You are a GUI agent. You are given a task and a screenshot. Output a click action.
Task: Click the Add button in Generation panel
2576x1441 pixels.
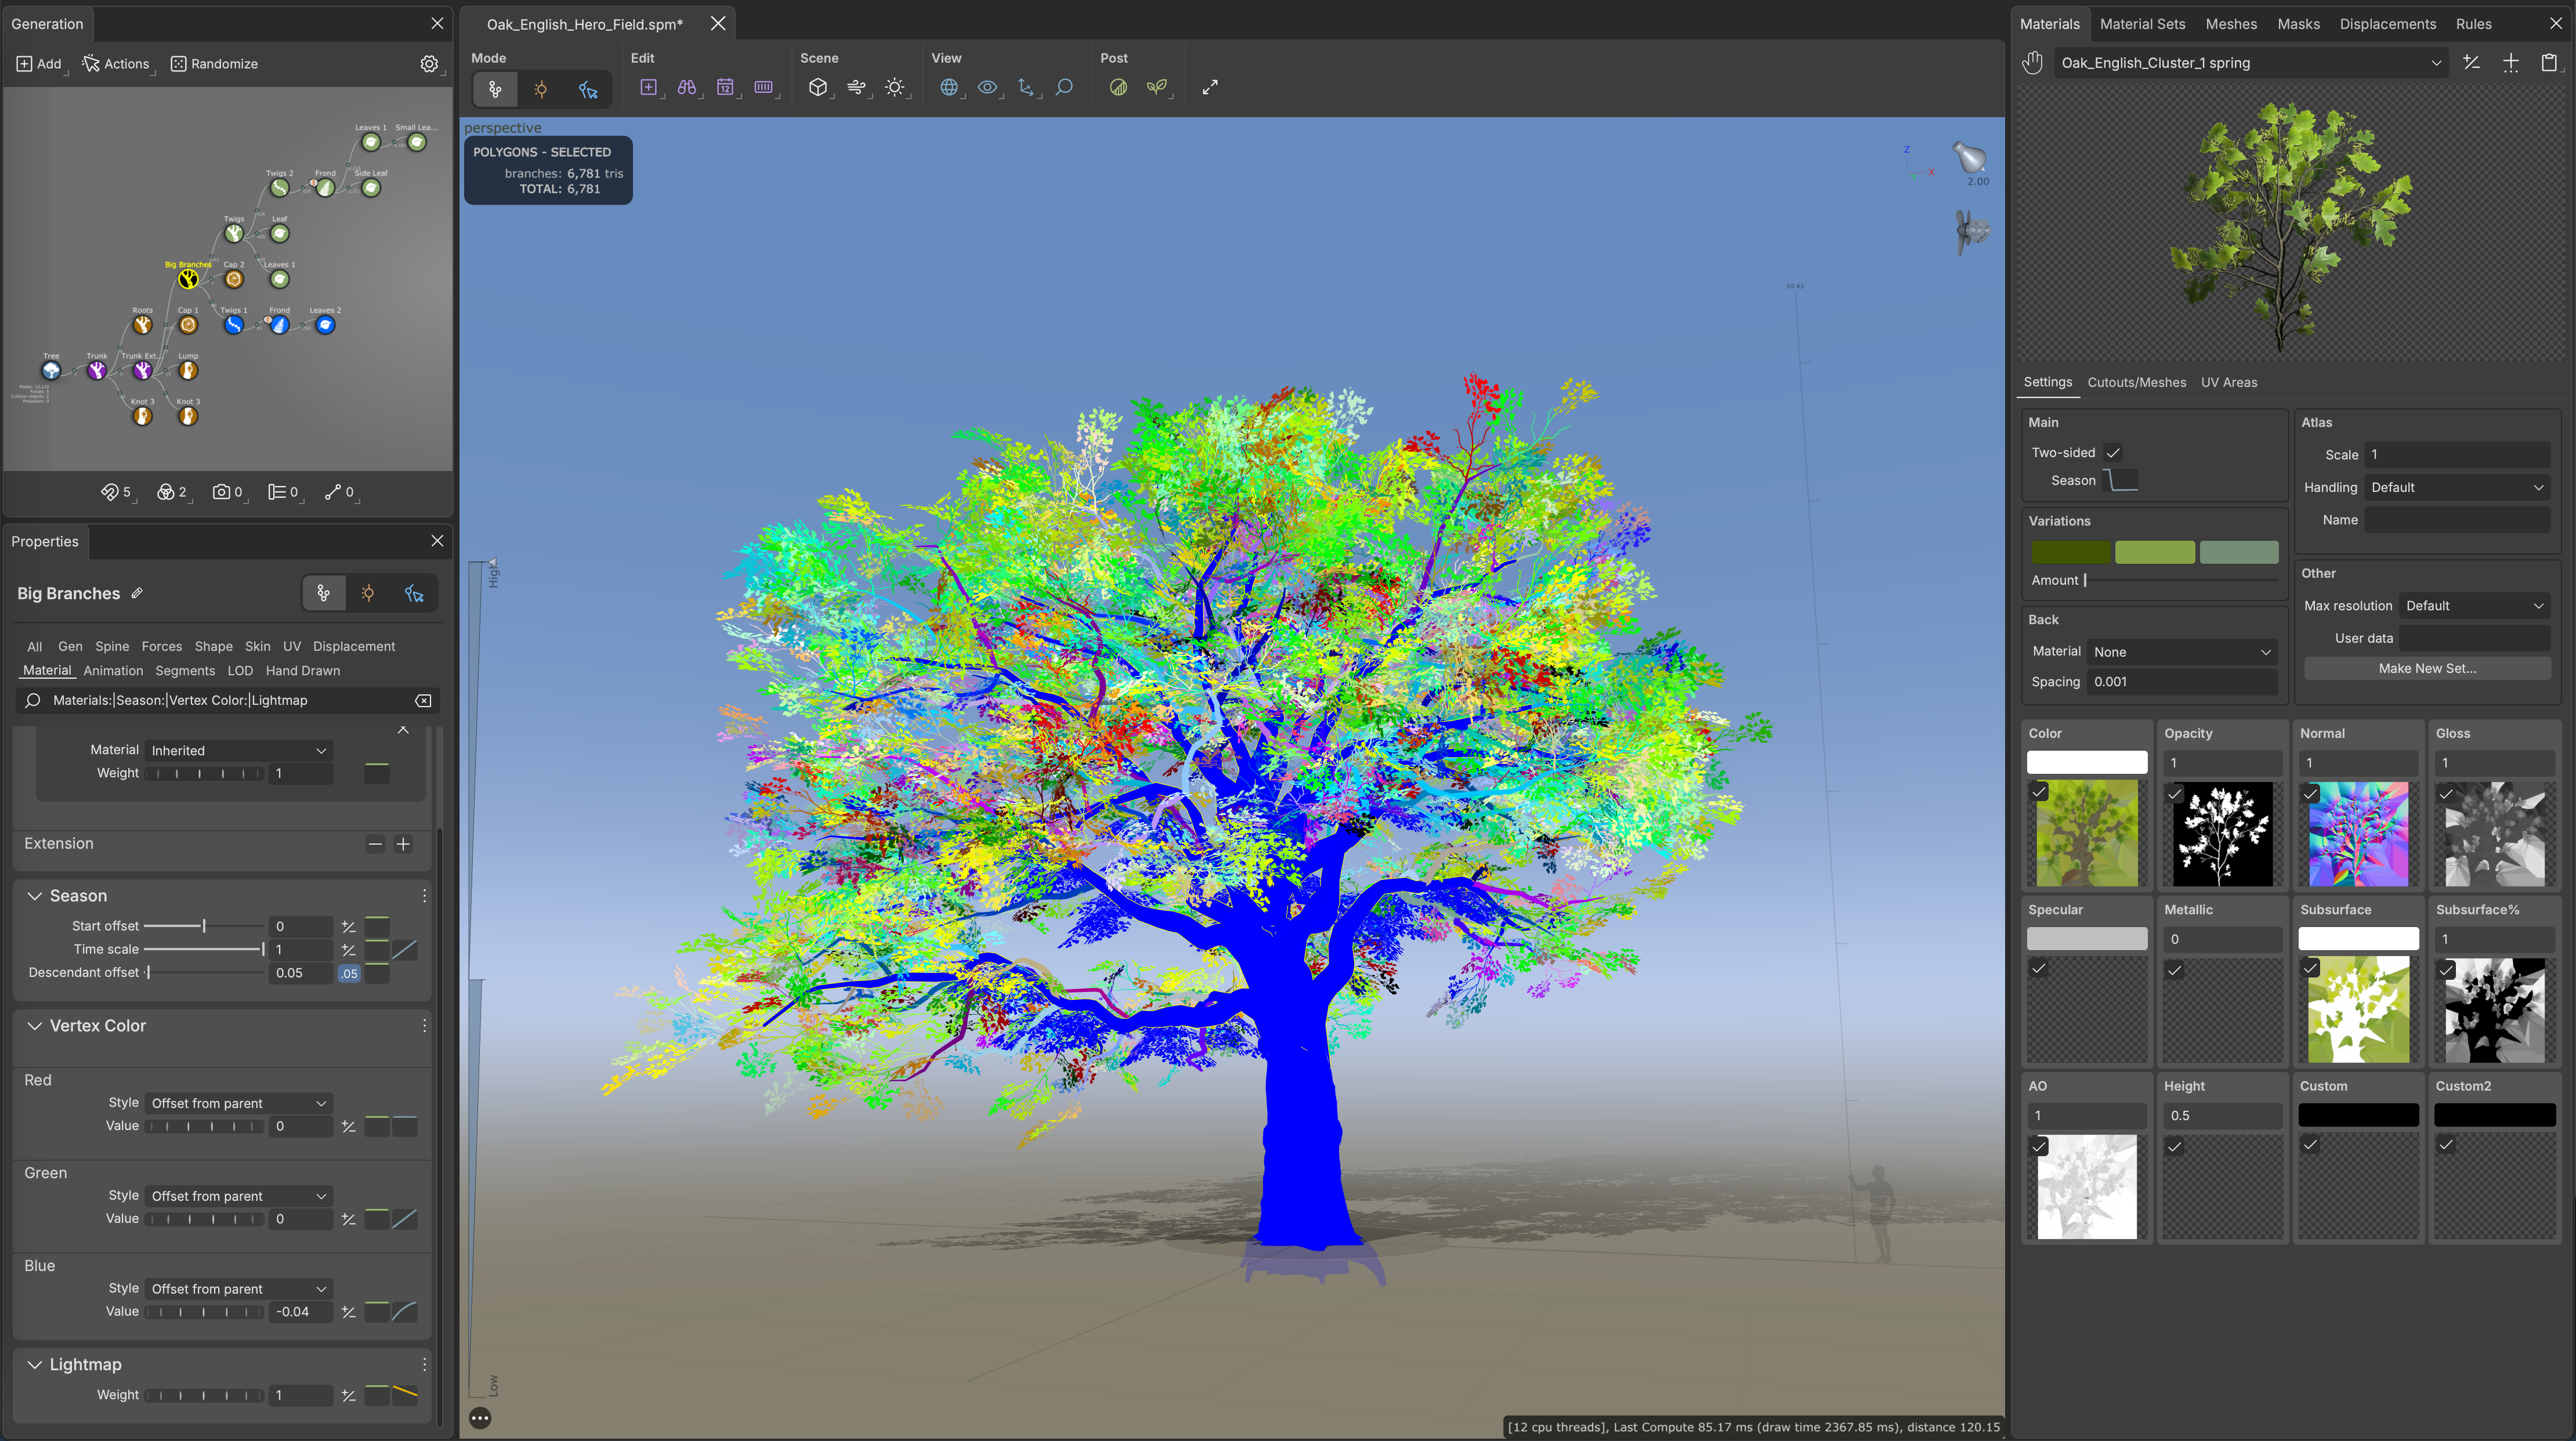[x=39, y=63]
